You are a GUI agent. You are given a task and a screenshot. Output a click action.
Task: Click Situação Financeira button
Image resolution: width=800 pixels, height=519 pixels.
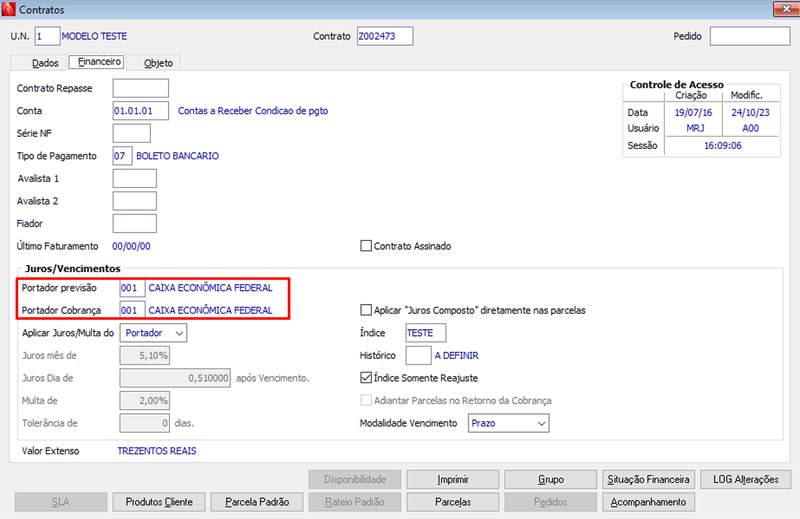pos(648,479)
